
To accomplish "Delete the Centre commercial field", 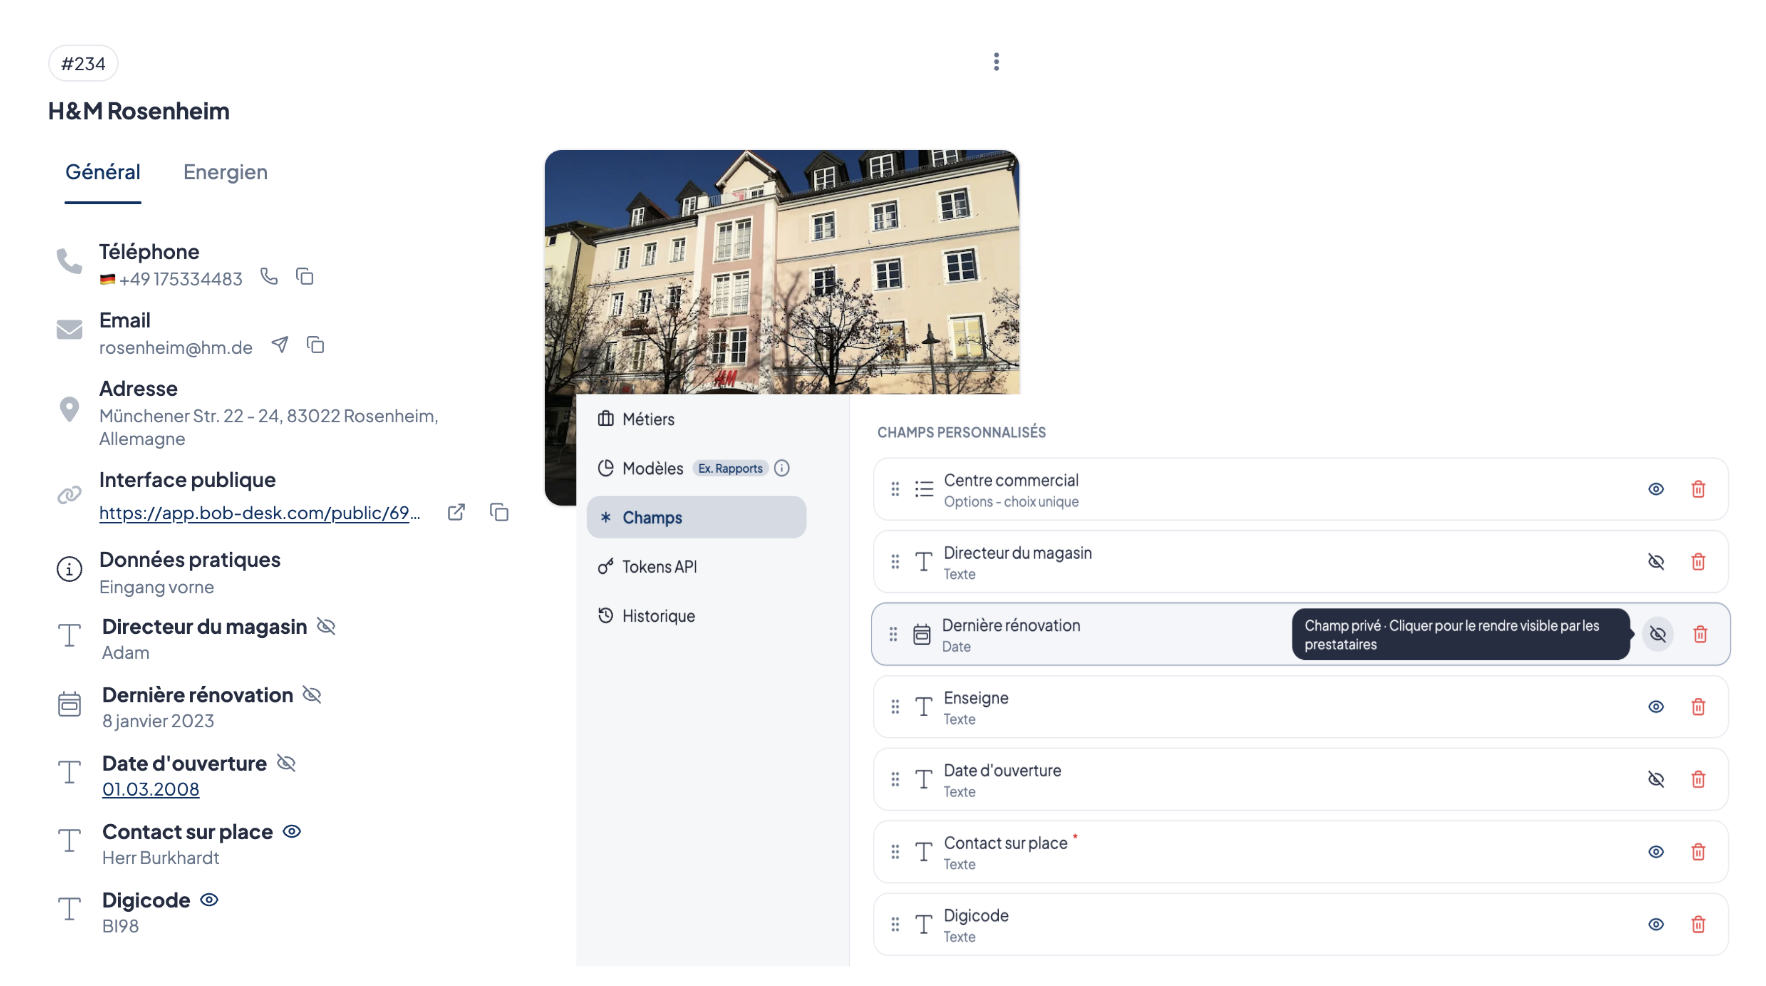I will click(x=1698, y=489).
